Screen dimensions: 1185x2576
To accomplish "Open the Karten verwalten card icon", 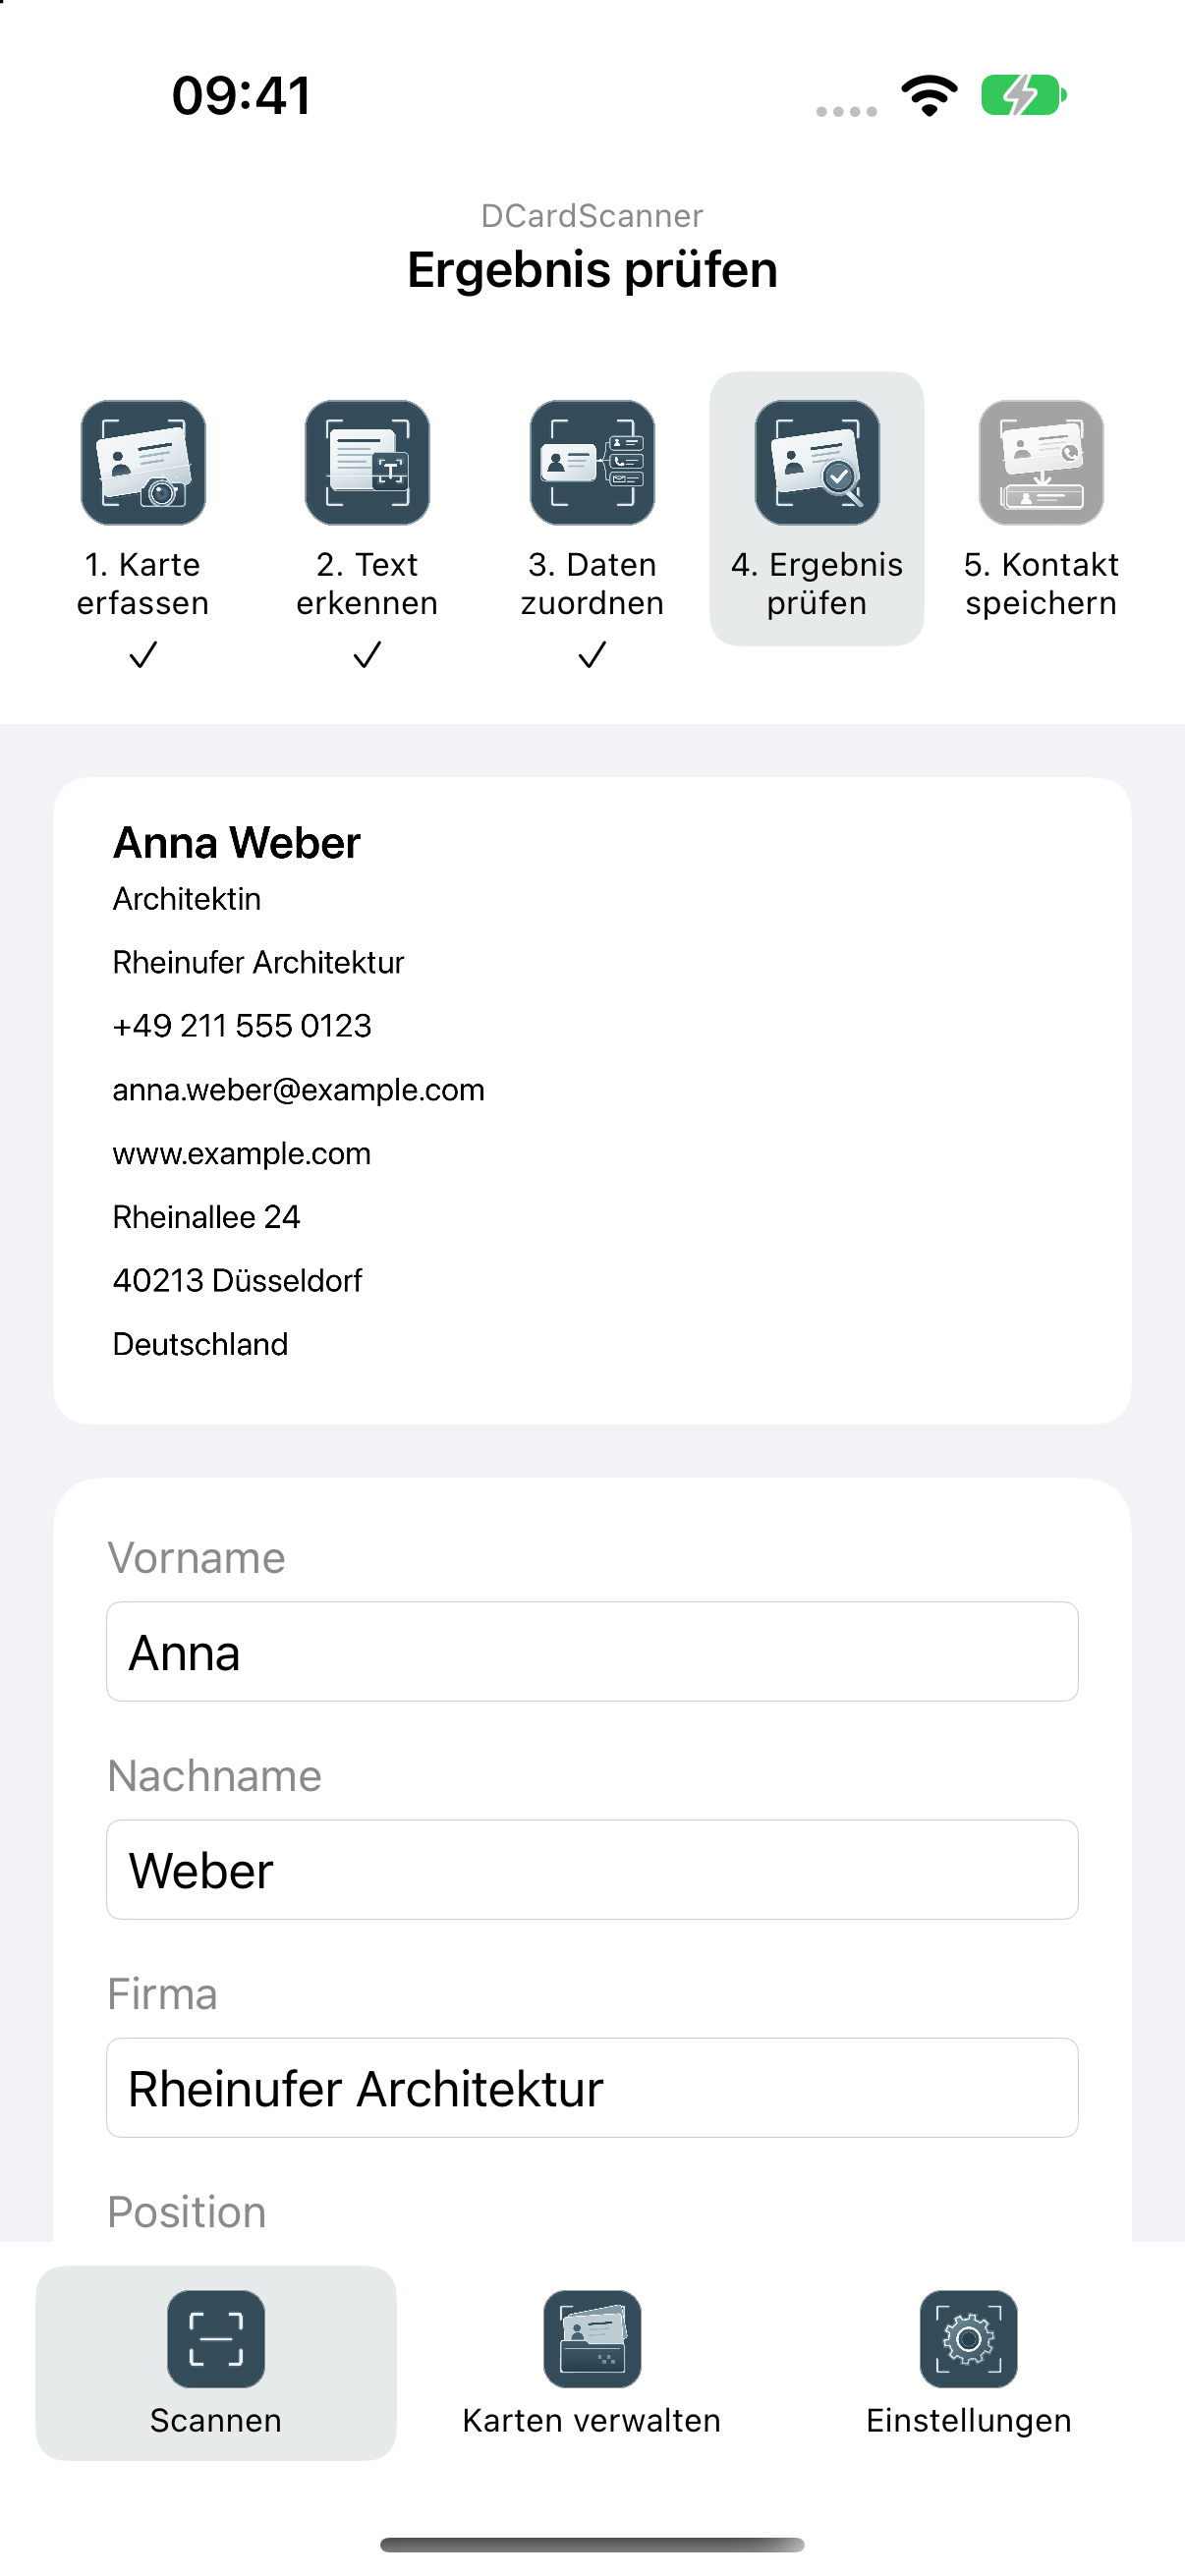I will coord(592,2339).
